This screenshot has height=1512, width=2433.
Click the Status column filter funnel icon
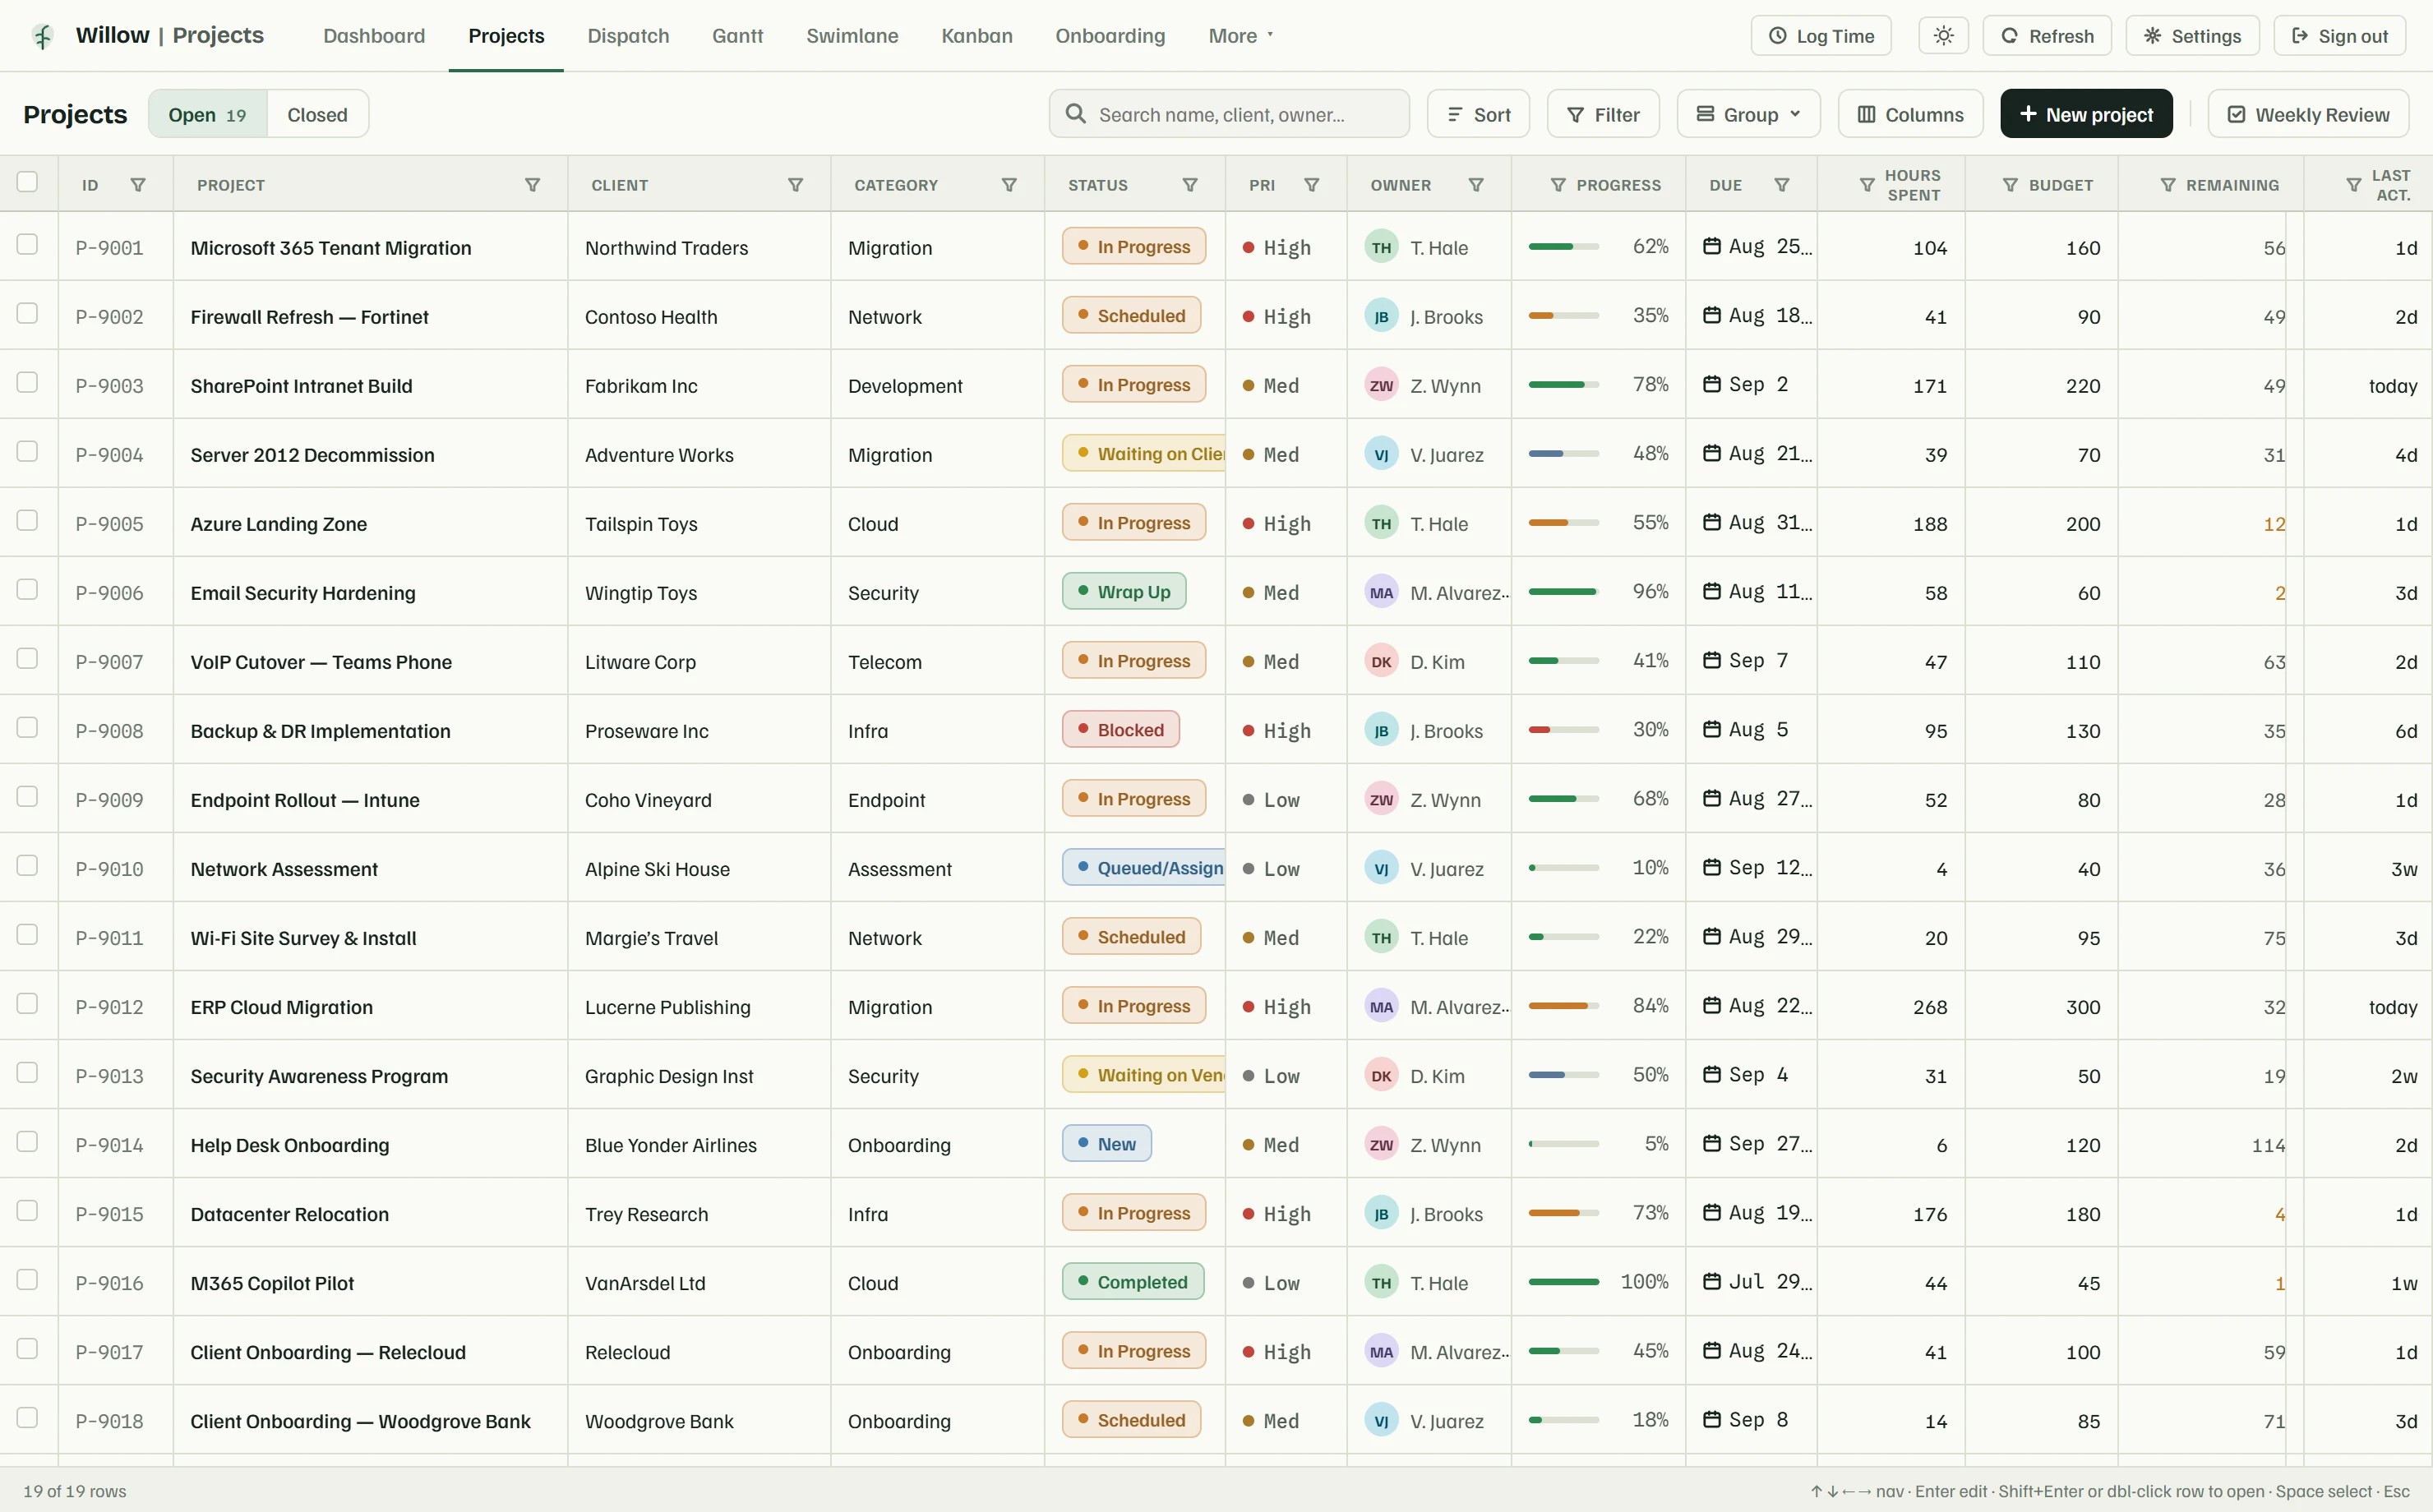click(1190, 185)
